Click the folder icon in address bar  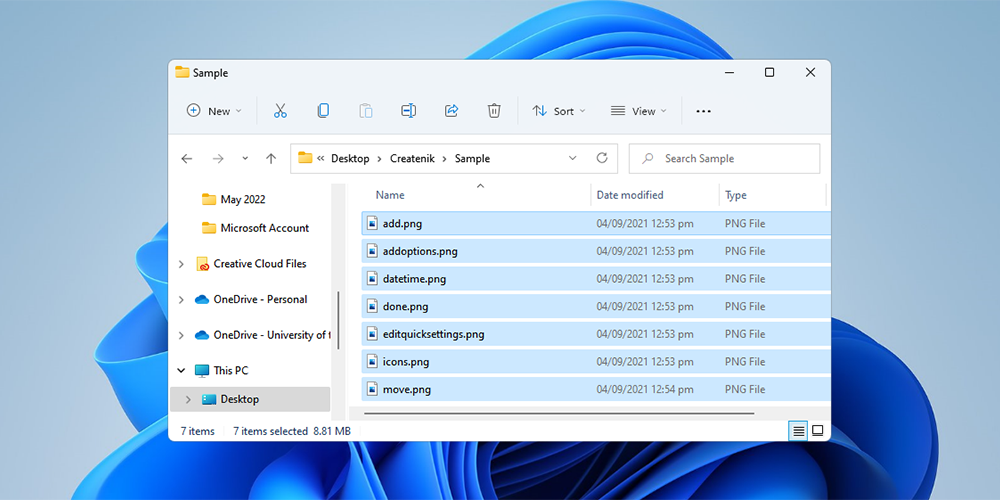(305, 158)
